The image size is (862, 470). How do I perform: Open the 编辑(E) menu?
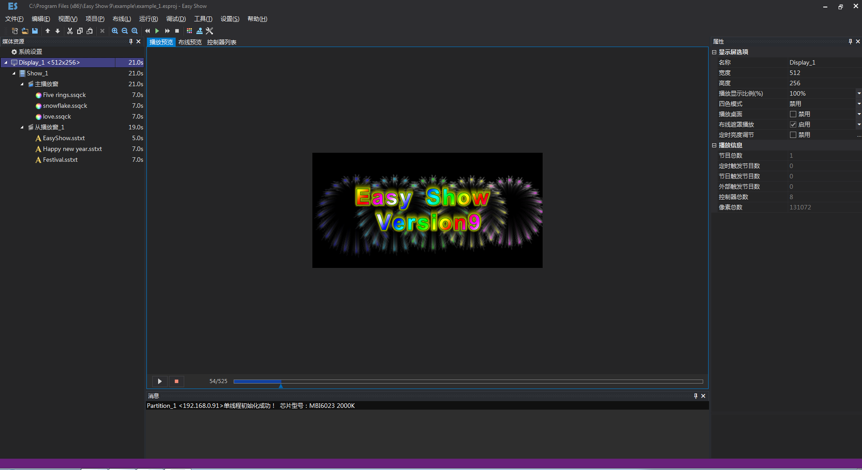click(x=41, y=19)
